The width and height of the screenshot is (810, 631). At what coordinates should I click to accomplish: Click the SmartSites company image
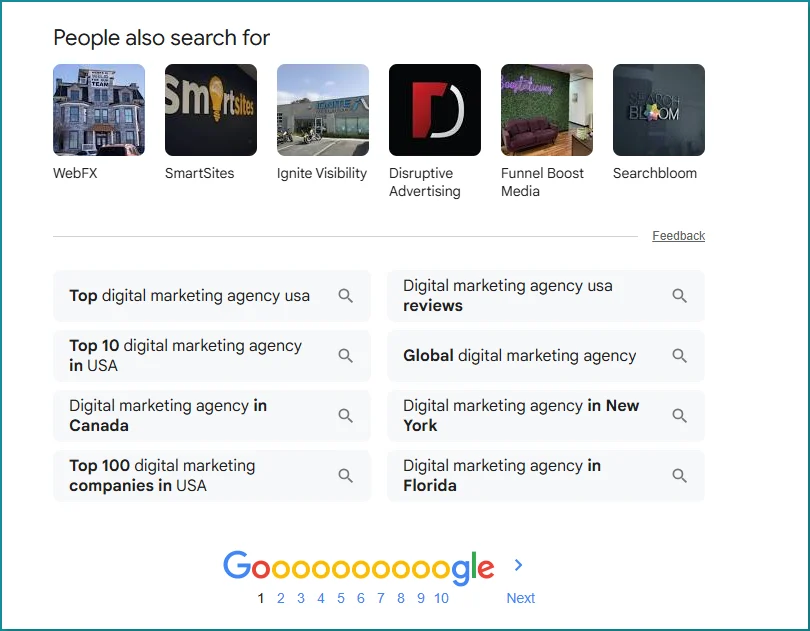[210, 109]
